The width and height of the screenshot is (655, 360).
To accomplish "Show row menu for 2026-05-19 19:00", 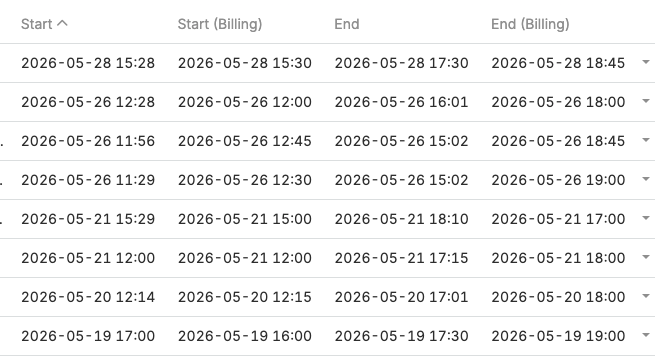I will (645, 335).
